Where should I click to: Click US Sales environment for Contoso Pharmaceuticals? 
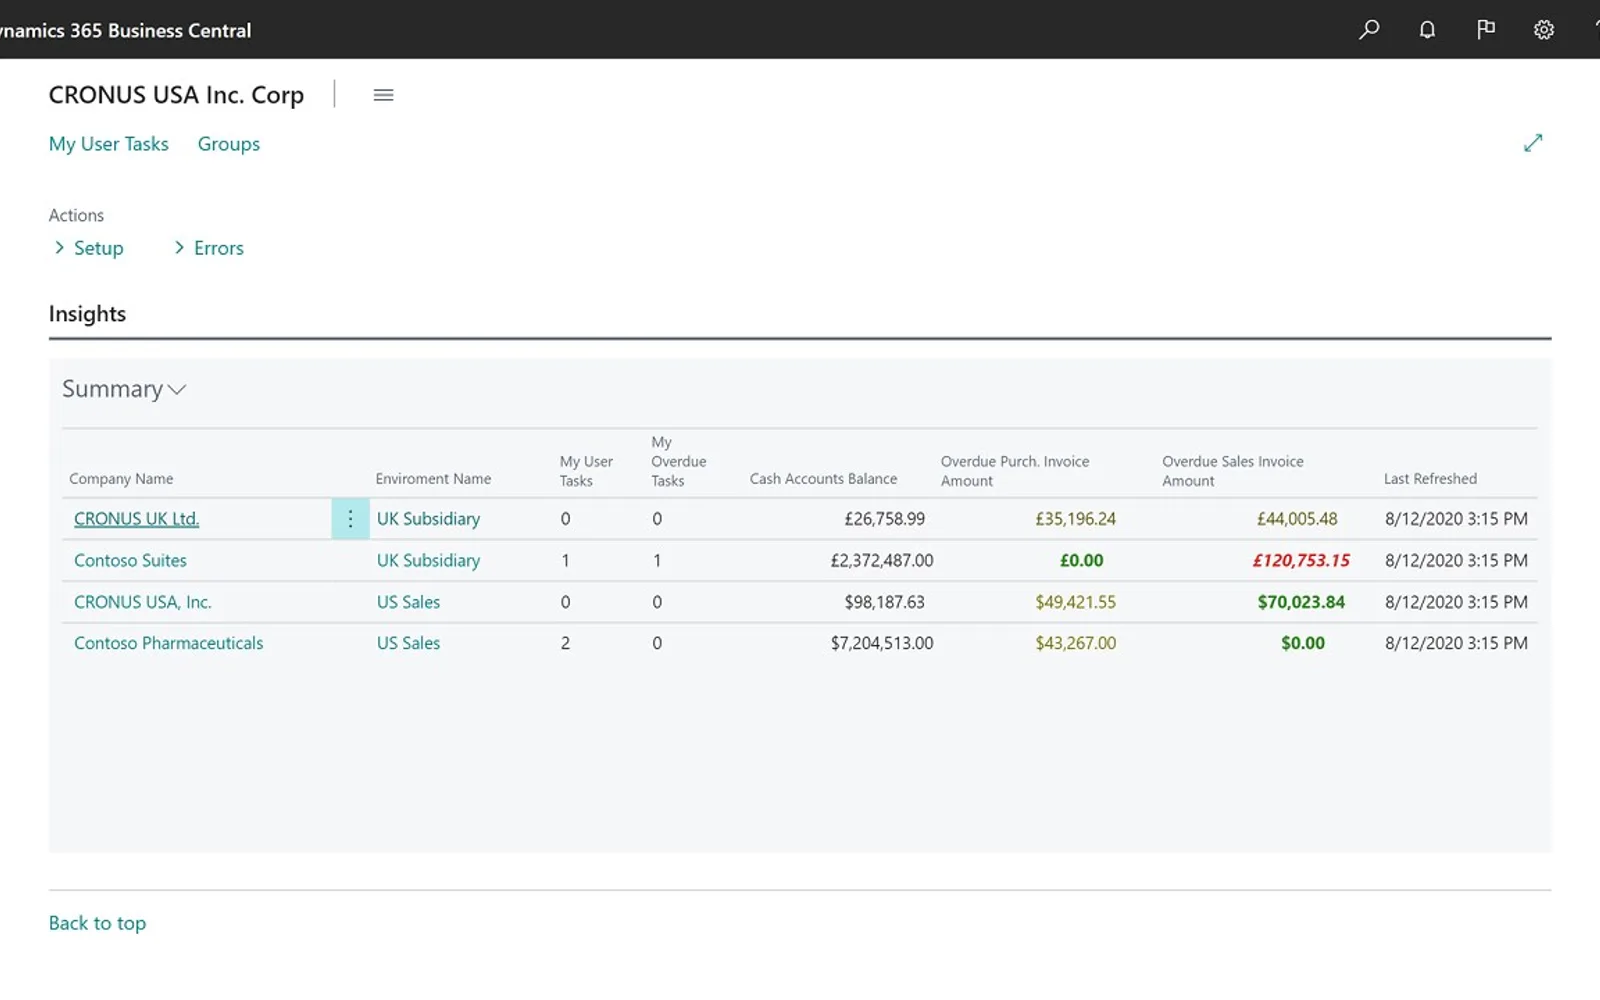pyautogui.click(x=408, y=643)
